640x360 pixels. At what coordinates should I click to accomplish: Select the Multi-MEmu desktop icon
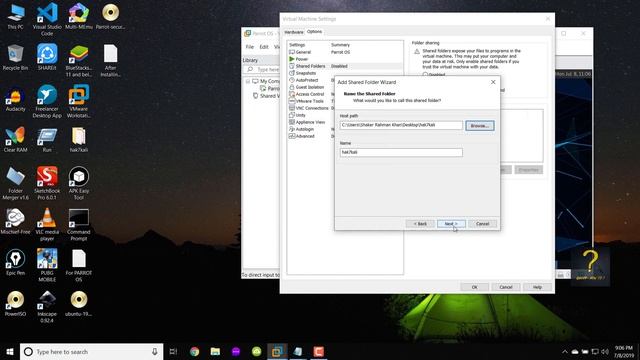coord(79,16)
